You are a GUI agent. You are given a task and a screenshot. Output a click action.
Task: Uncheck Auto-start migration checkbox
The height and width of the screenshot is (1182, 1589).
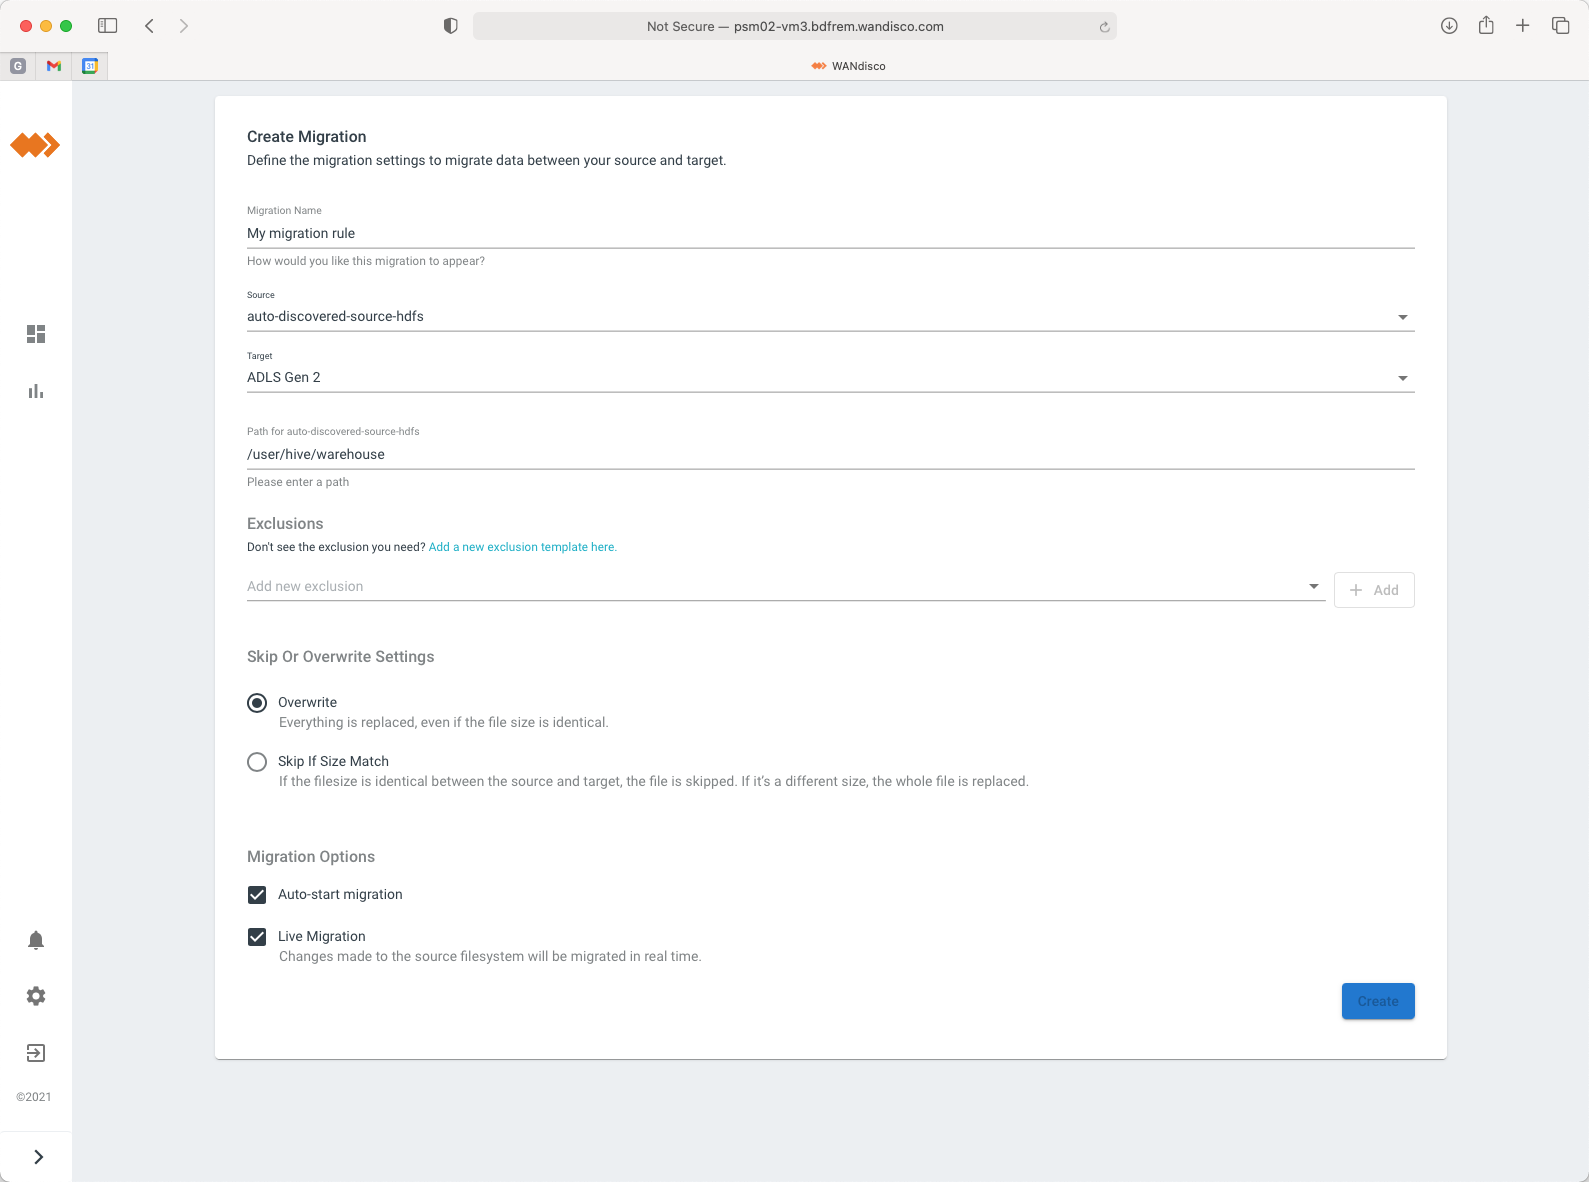click(257, 895)
